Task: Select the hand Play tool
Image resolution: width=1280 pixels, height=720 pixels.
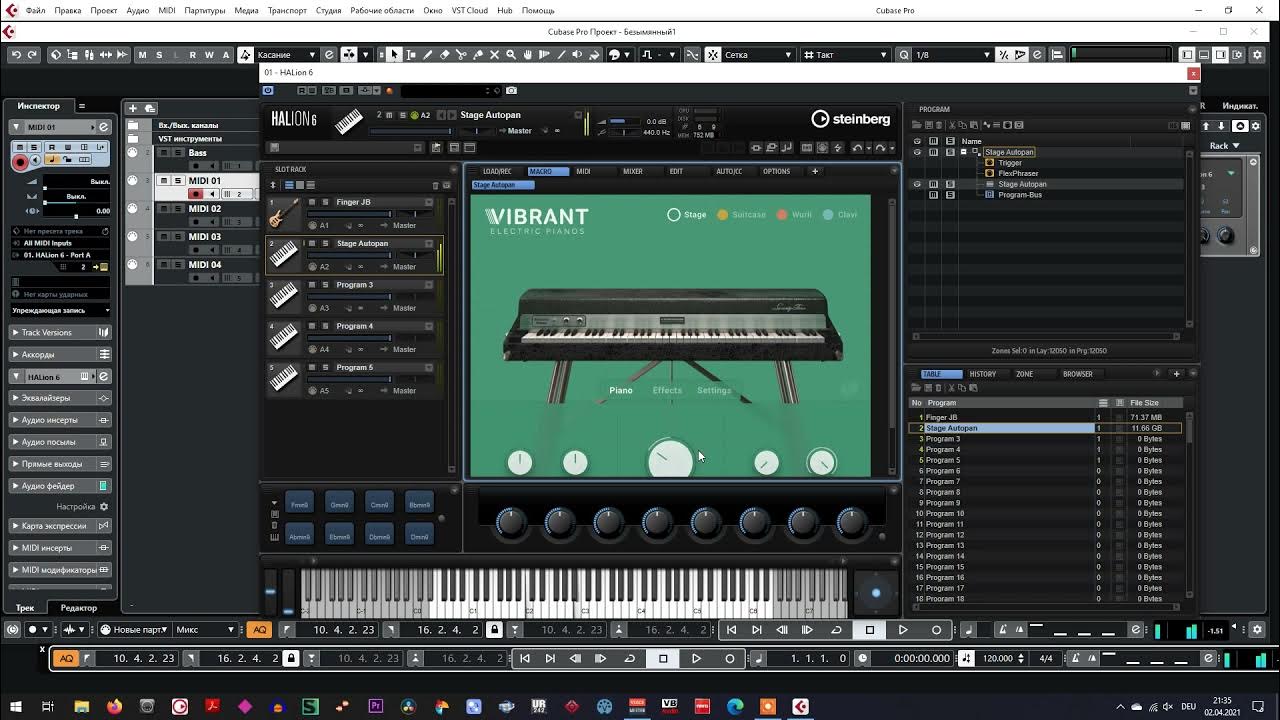Action: point(528,55)
